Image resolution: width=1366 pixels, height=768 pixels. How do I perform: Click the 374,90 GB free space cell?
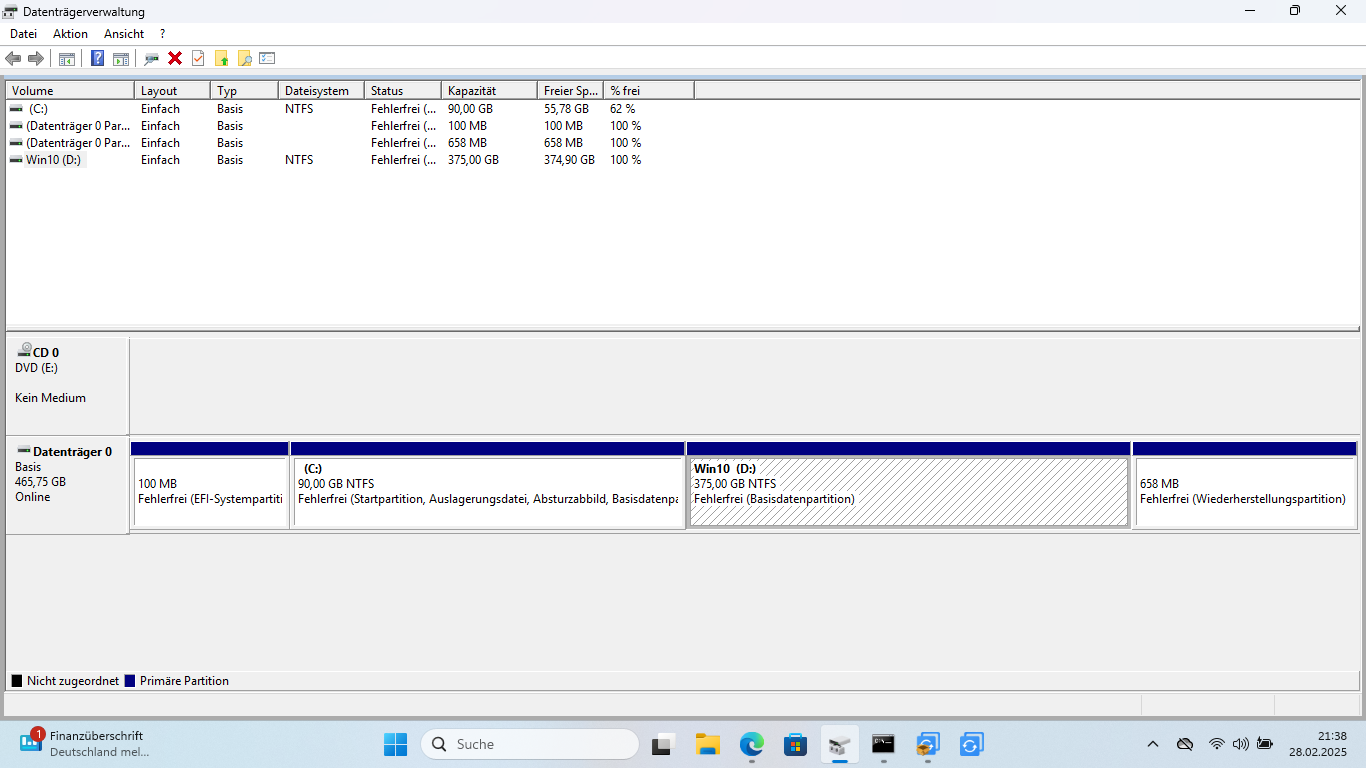point(569,160)
